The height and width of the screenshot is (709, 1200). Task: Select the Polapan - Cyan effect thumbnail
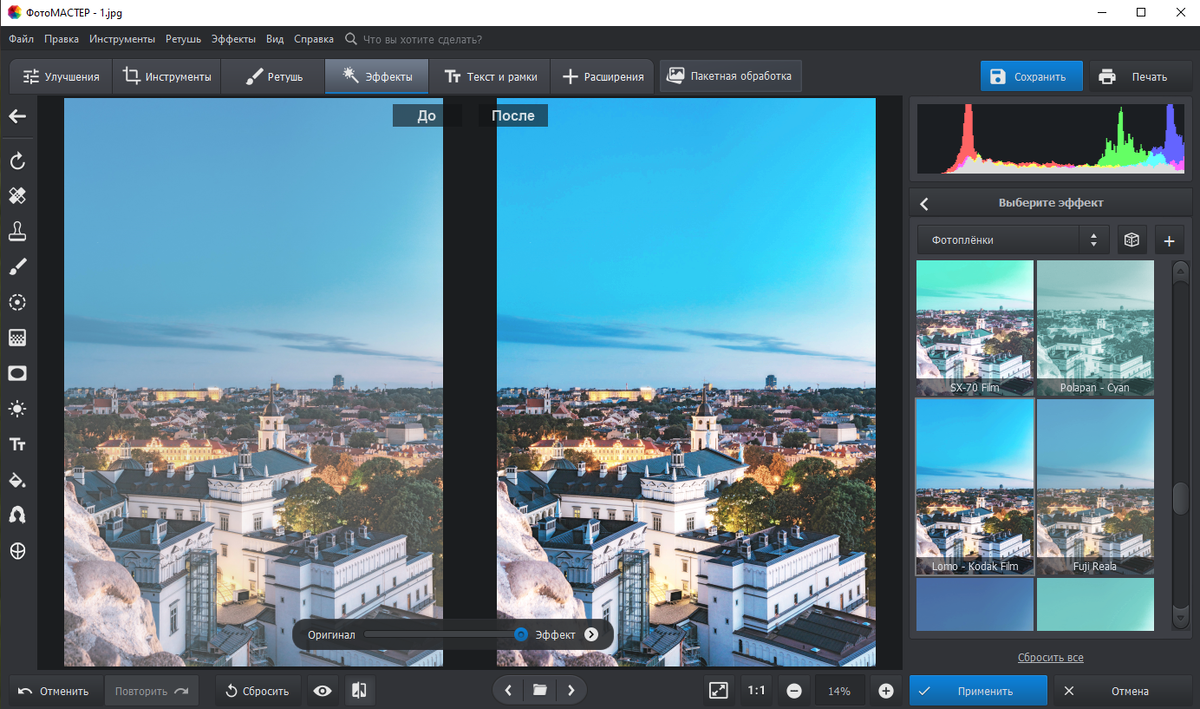point(1095,329)
